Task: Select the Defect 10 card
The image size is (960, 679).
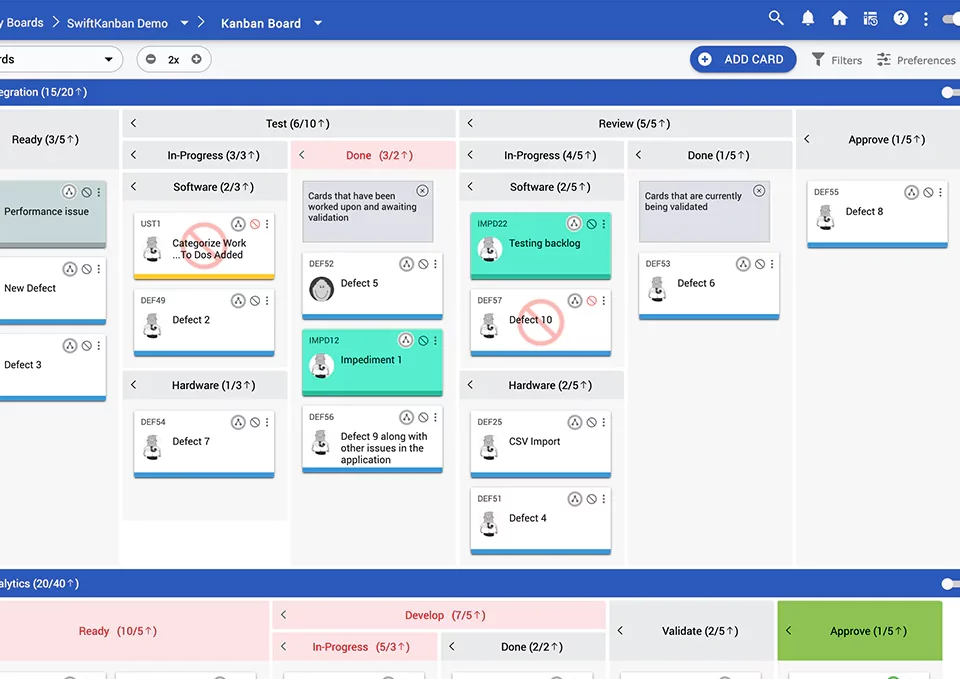Action: point(541,323)
